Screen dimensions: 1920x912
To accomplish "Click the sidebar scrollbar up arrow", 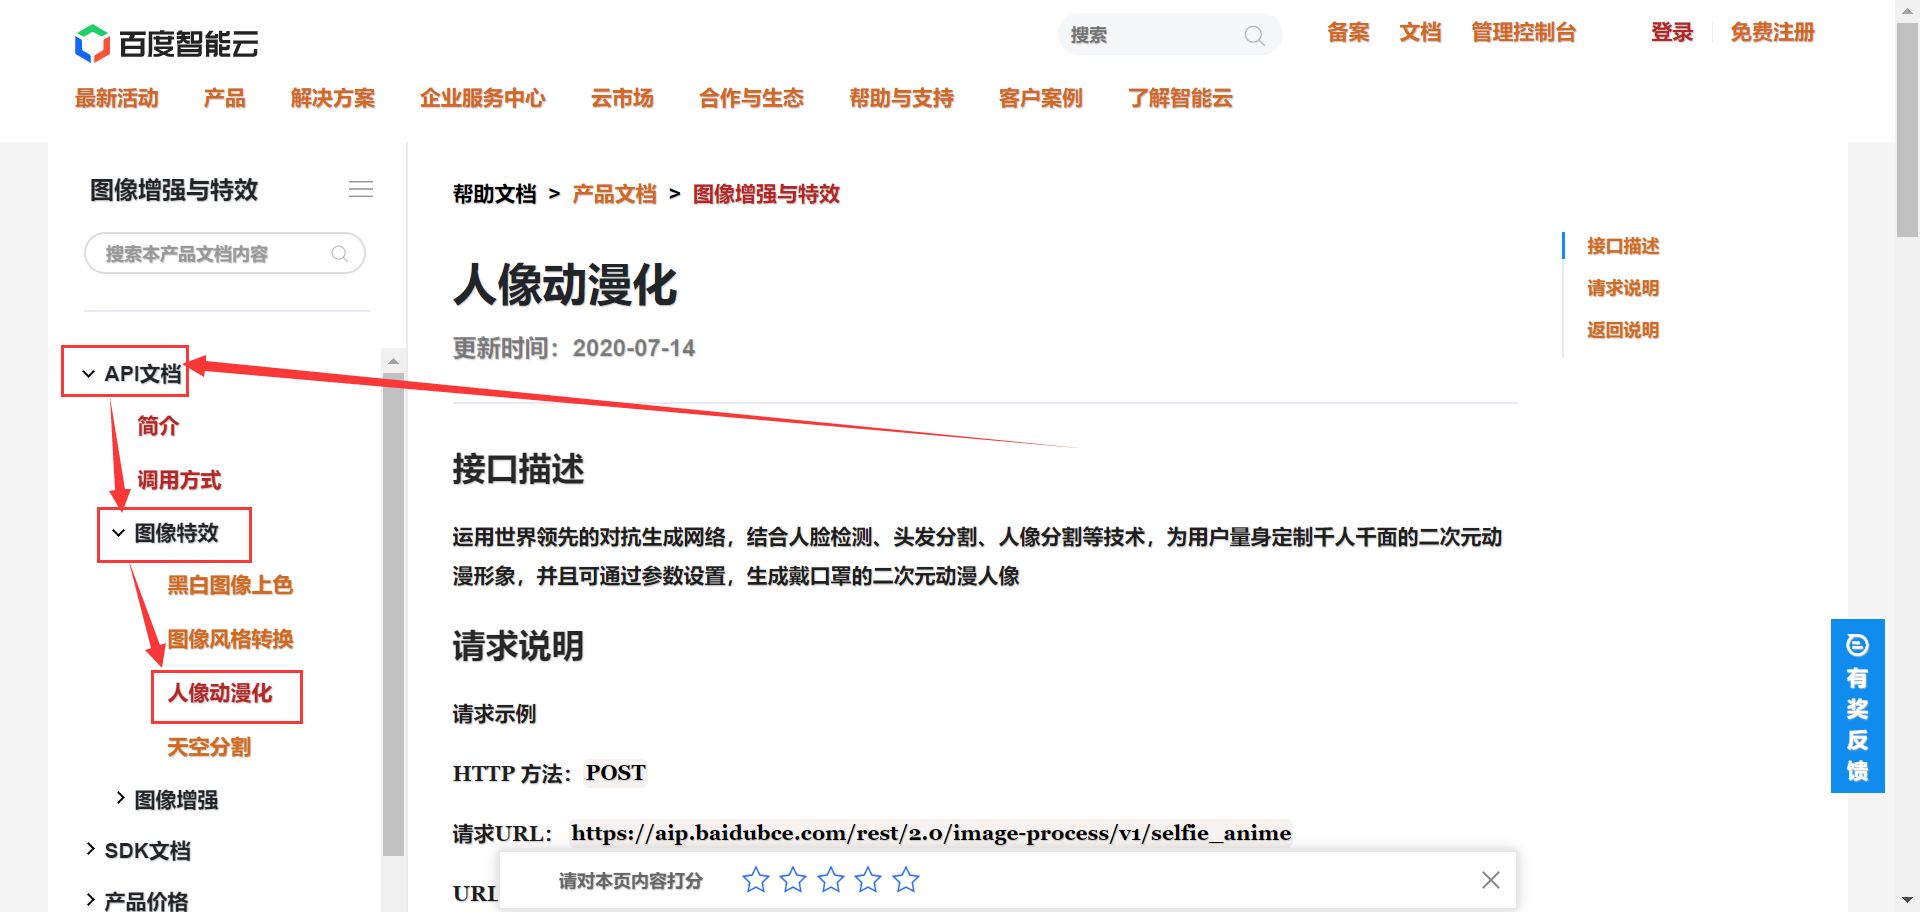I will (x=393, y=361).
